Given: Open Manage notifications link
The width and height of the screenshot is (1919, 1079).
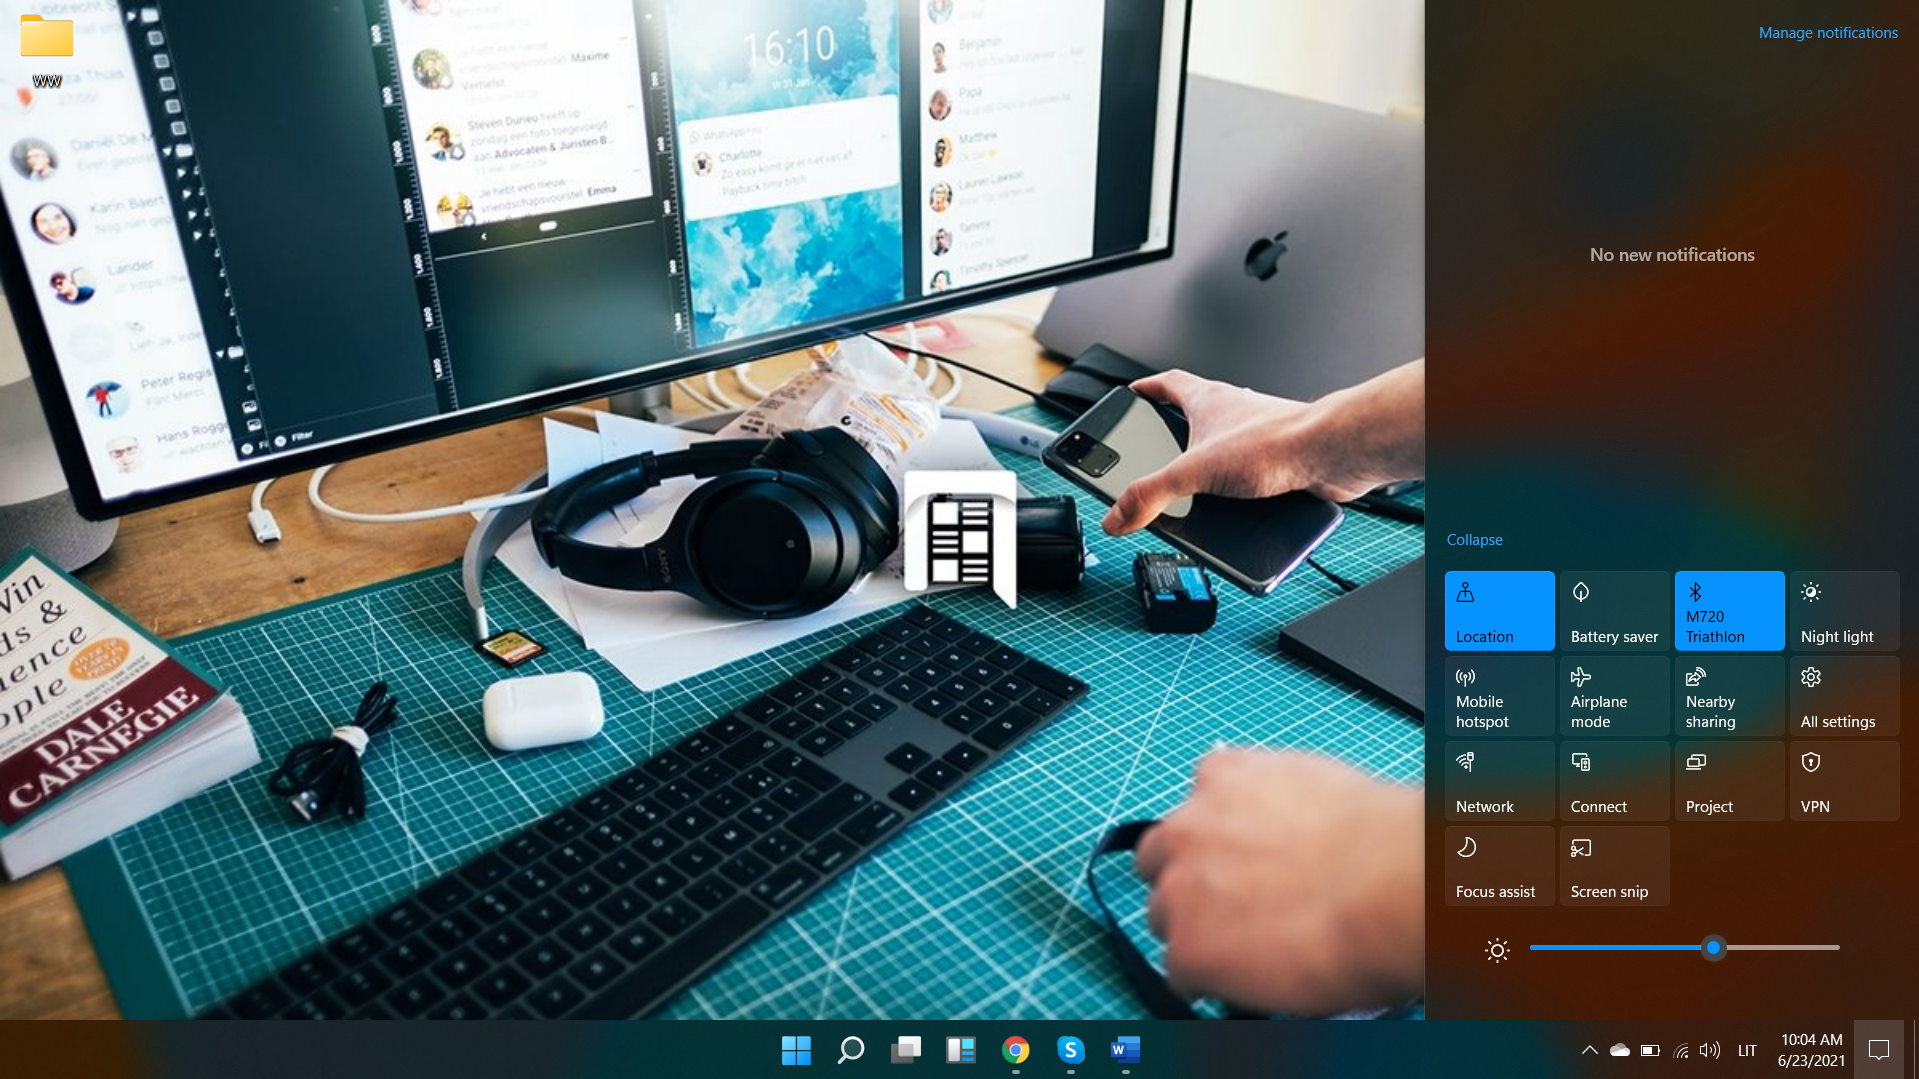Looking at the screenshot, I should [1828, 33].
